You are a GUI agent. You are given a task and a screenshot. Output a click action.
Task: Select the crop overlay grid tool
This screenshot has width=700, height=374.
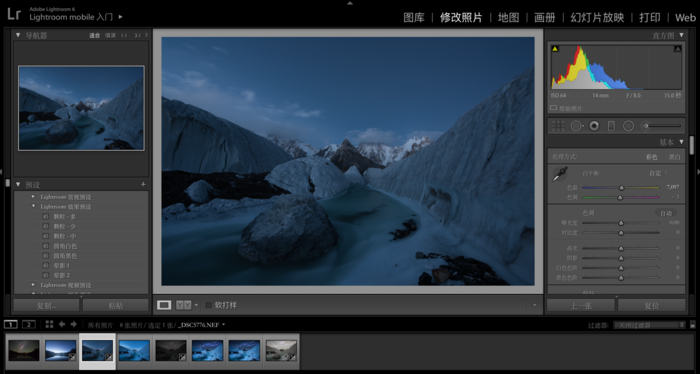(558, 126)
